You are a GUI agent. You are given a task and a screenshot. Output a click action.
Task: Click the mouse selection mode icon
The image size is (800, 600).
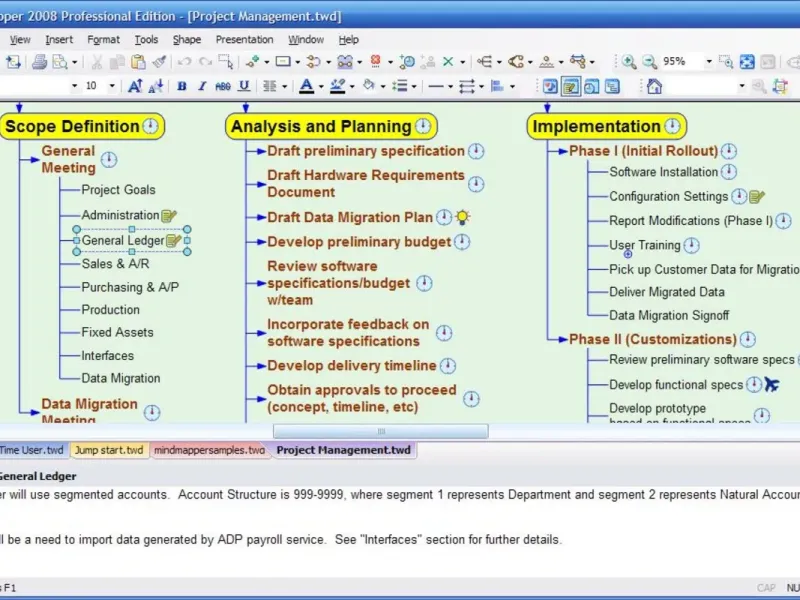point(226,62)
